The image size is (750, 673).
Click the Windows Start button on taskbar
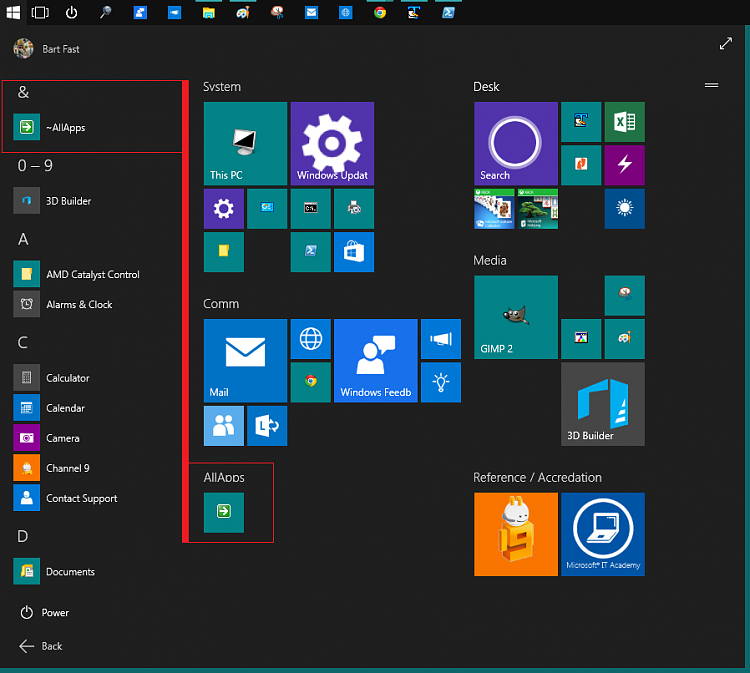pyautogui.click(x=13, y=12)
